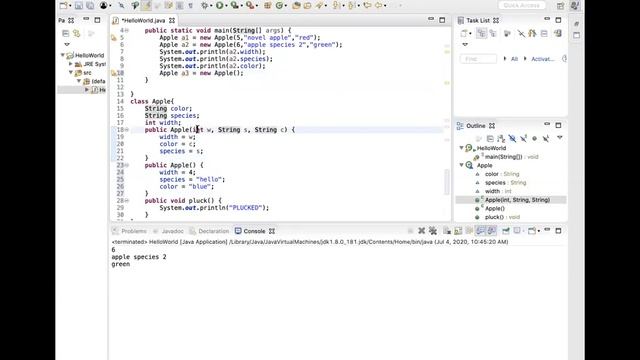This screenshot has width=640, height=360.
Task: Click Collapse All icon in Task List
Action: [x=544, y=33]
